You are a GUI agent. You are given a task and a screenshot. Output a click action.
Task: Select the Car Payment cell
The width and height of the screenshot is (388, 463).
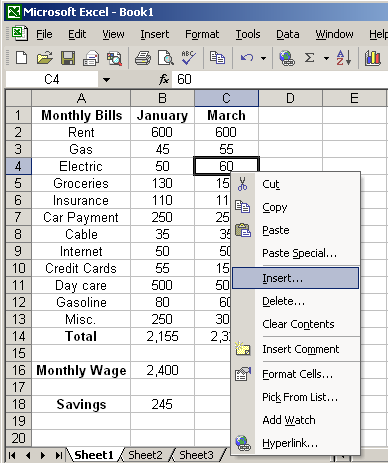81,217
